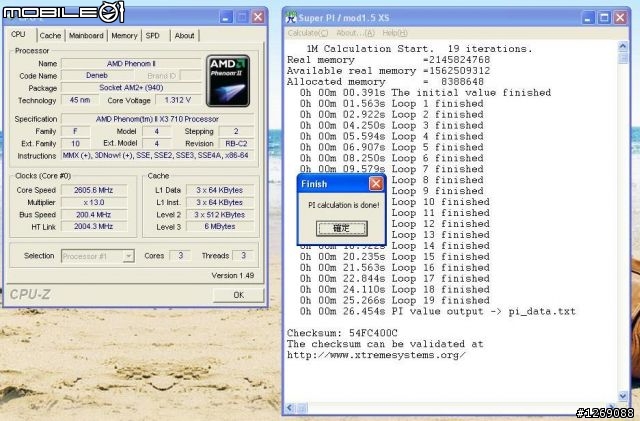
Task: Select the CPU tab in CPU-Z
Action: coord(18,35)
